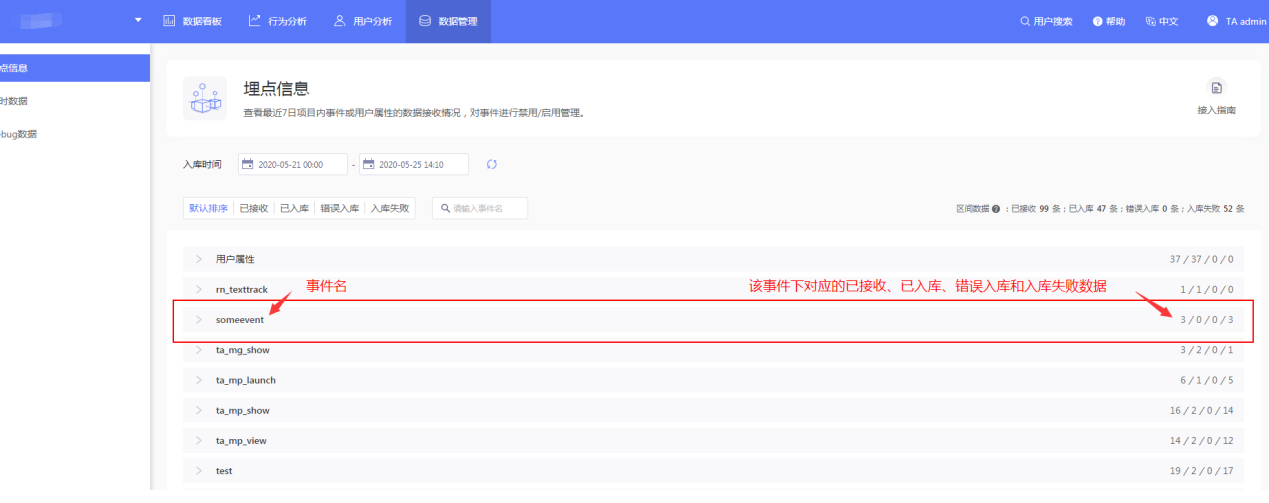The width and height of the screenshot is (1269, 503).
Task: Click the event name ta_mp_launch
Action: coord(246,380)
